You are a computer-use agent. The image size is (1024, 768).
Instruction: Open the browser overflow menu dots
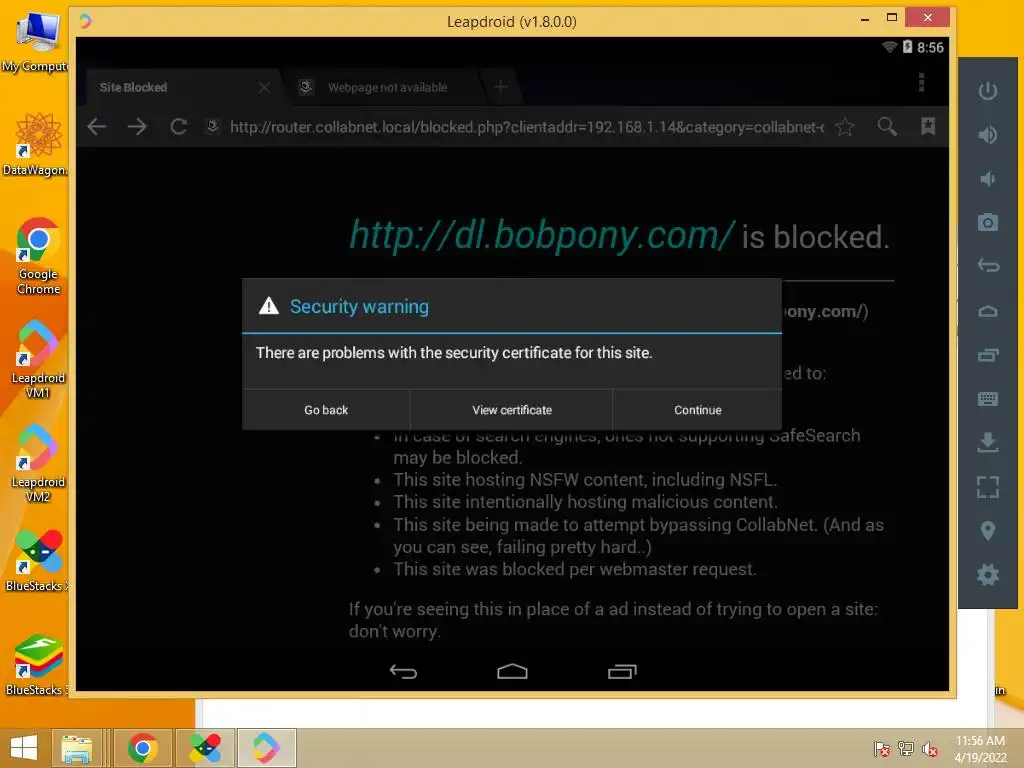921,83
